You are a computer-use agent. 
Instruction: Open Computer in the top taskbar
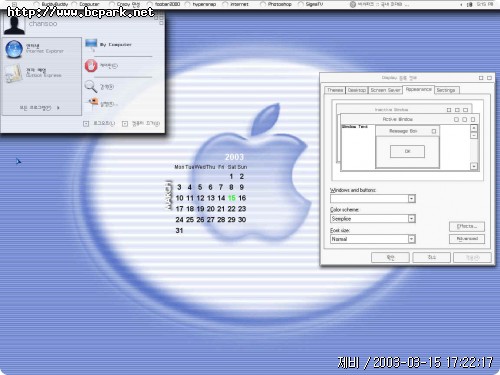(x=86, y=4)
